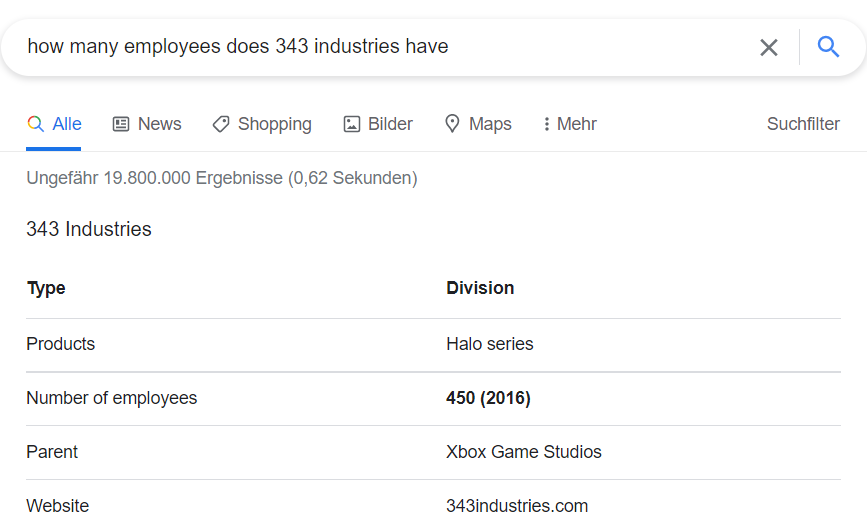
Task: Click the 'Xbox Game Studios' value
Action: (x=524, y=452)
